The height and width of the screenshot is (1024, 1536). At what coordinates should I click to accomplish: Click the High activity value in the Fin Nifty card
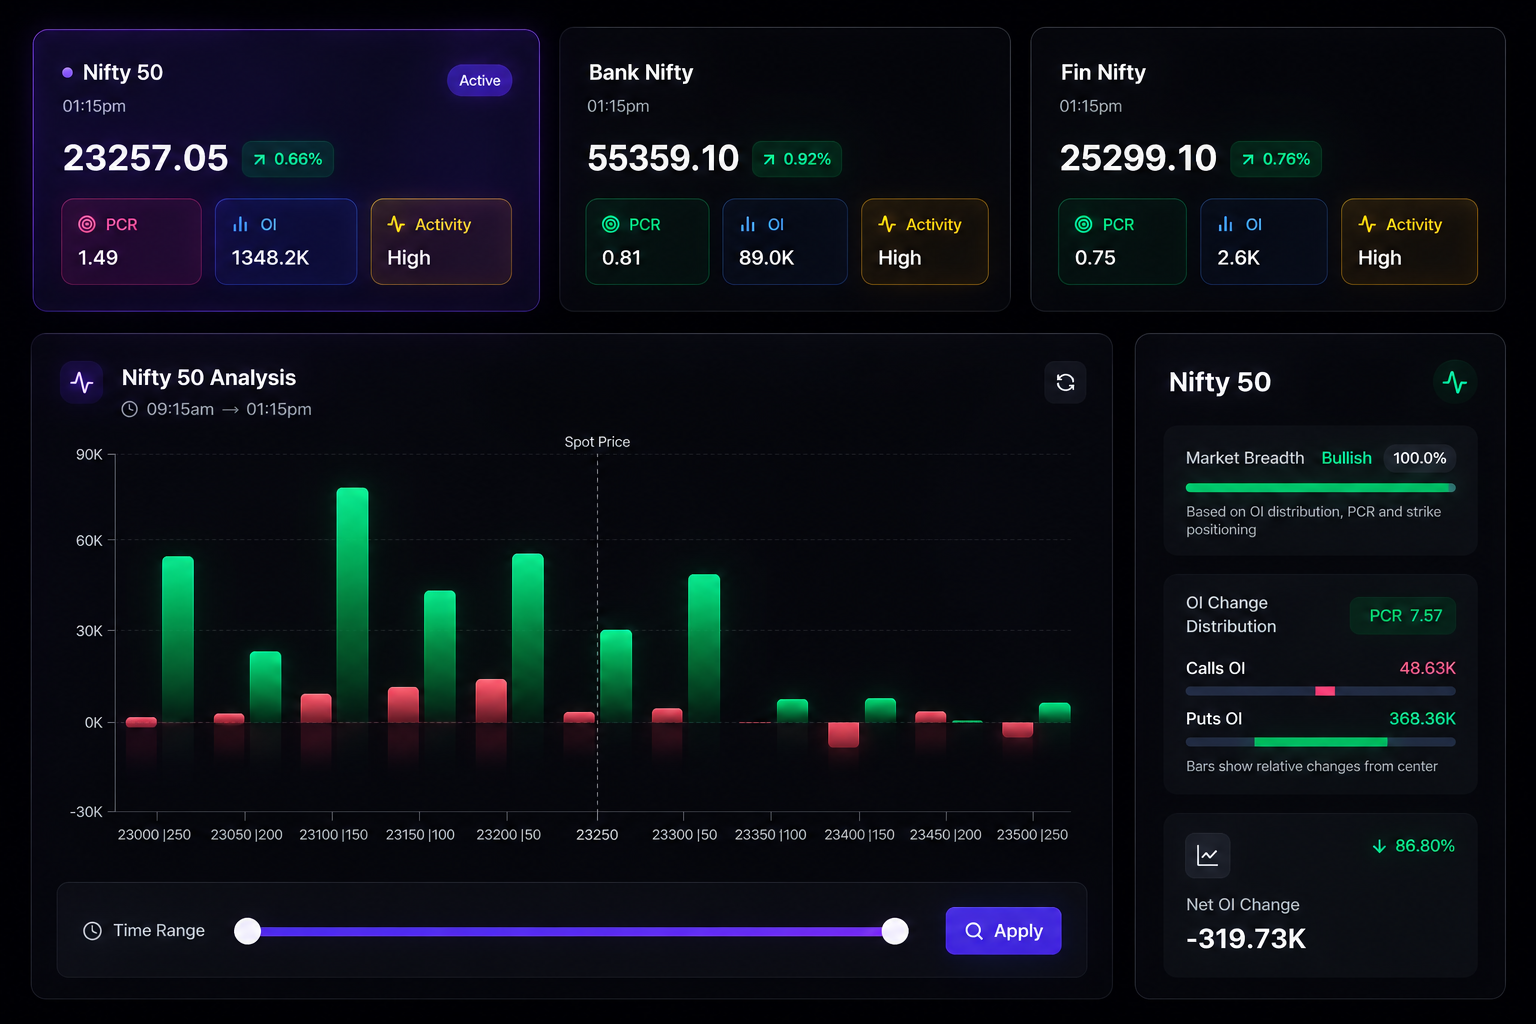click(x=1380, y=258)
